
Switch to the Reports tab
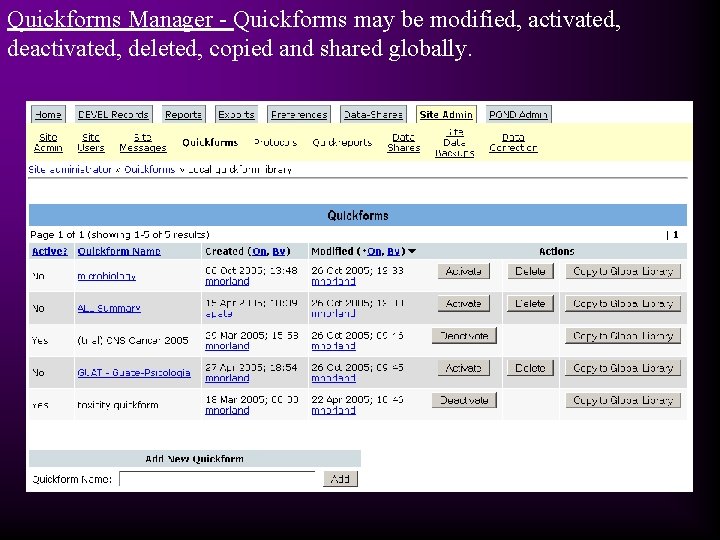183,114
